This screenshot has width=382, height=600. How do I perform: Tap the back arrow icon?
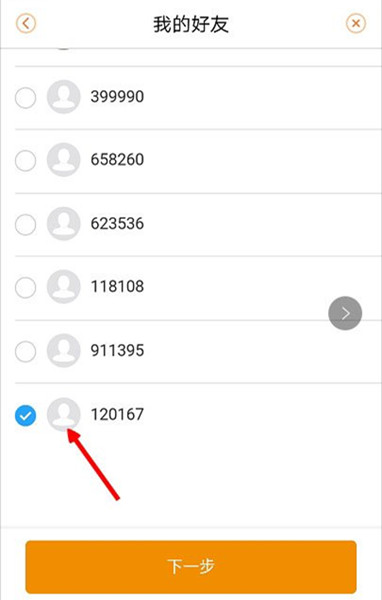pos(26,24)
